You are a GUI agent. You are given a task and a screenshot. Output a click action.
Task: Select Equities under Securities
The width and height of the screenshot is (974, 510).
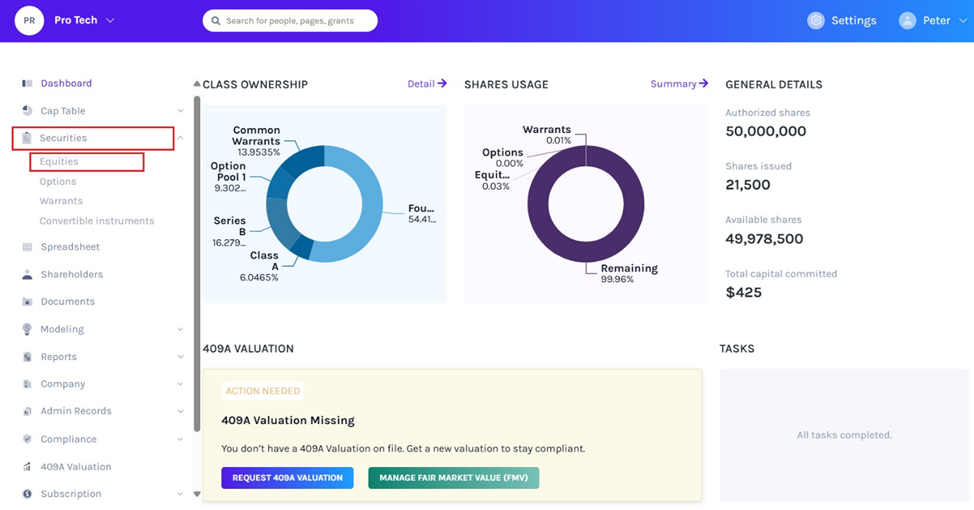point(59,161)
